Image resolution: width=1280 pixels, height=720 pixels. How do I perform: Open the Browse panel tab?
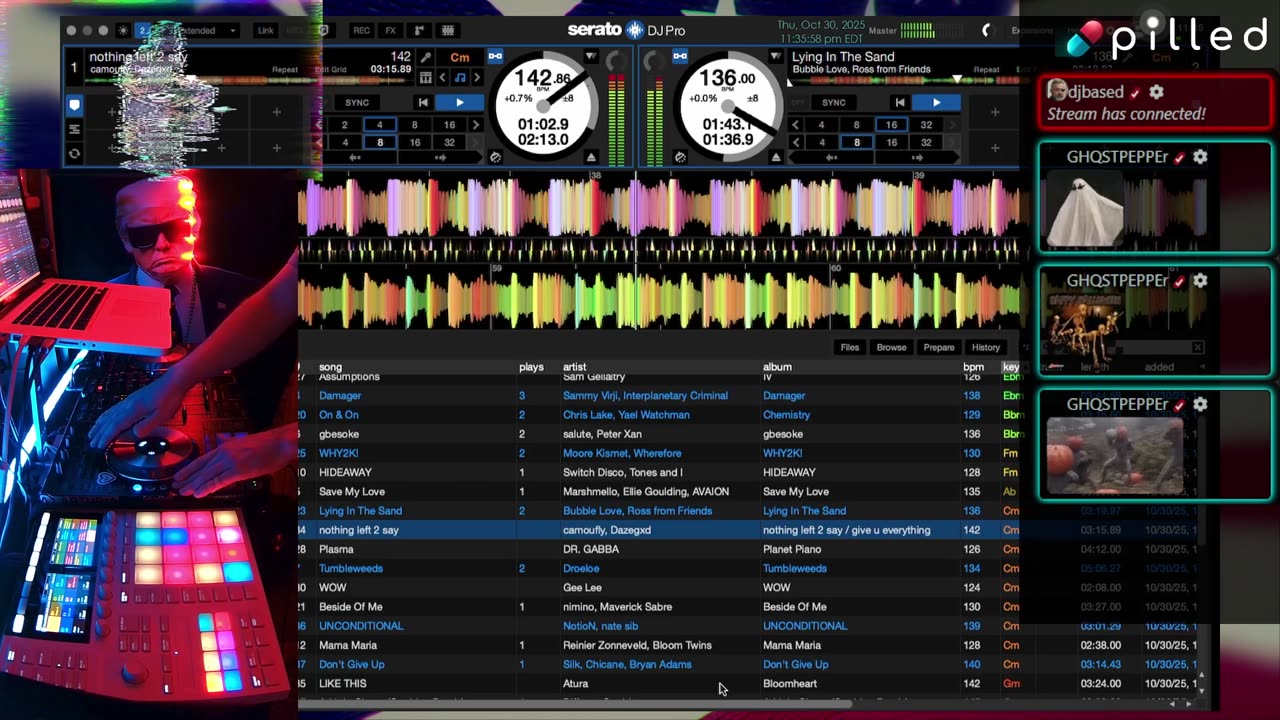(x=891, y=347)
